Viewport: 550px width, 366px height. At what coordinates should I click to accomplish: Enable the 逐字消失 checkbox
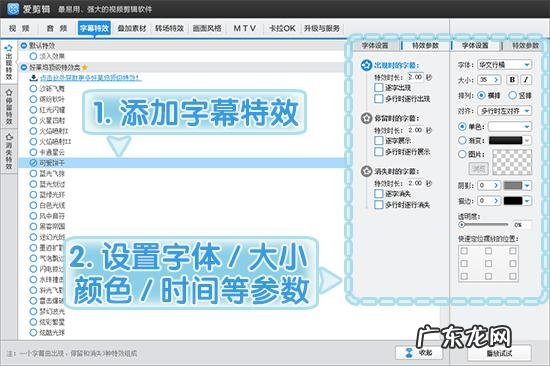379,194
